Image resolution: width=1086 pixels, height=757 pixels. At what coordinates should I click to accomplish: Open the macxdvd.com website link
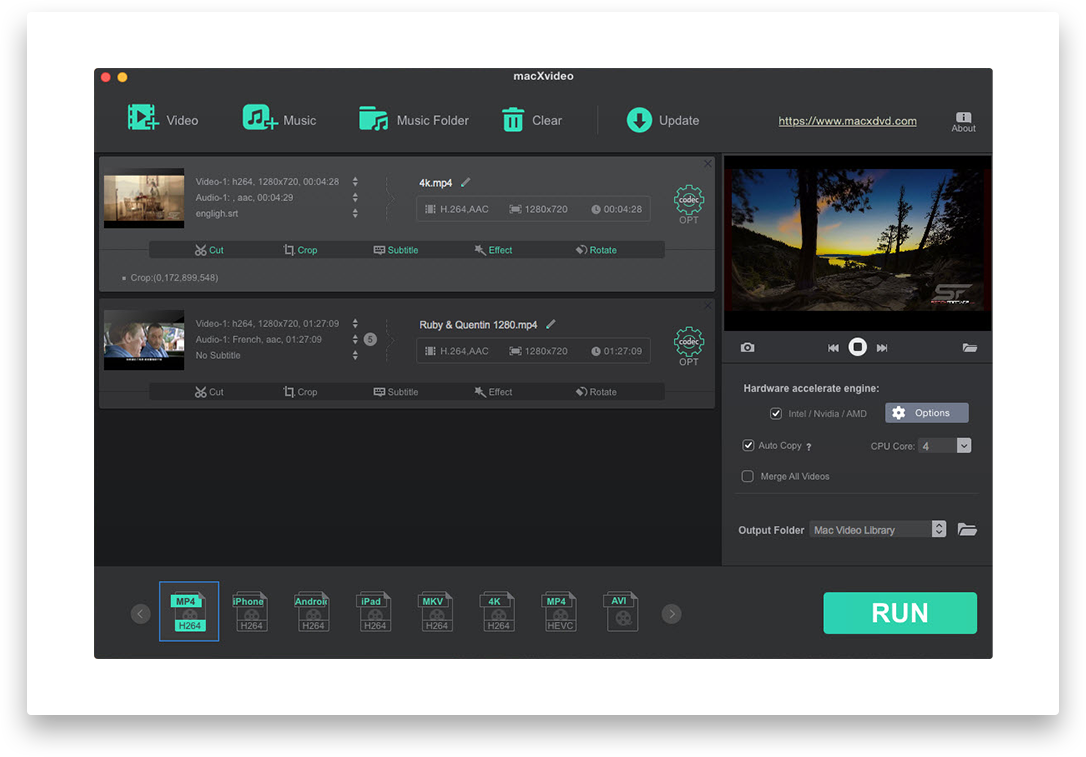click(x=847, y=121)
